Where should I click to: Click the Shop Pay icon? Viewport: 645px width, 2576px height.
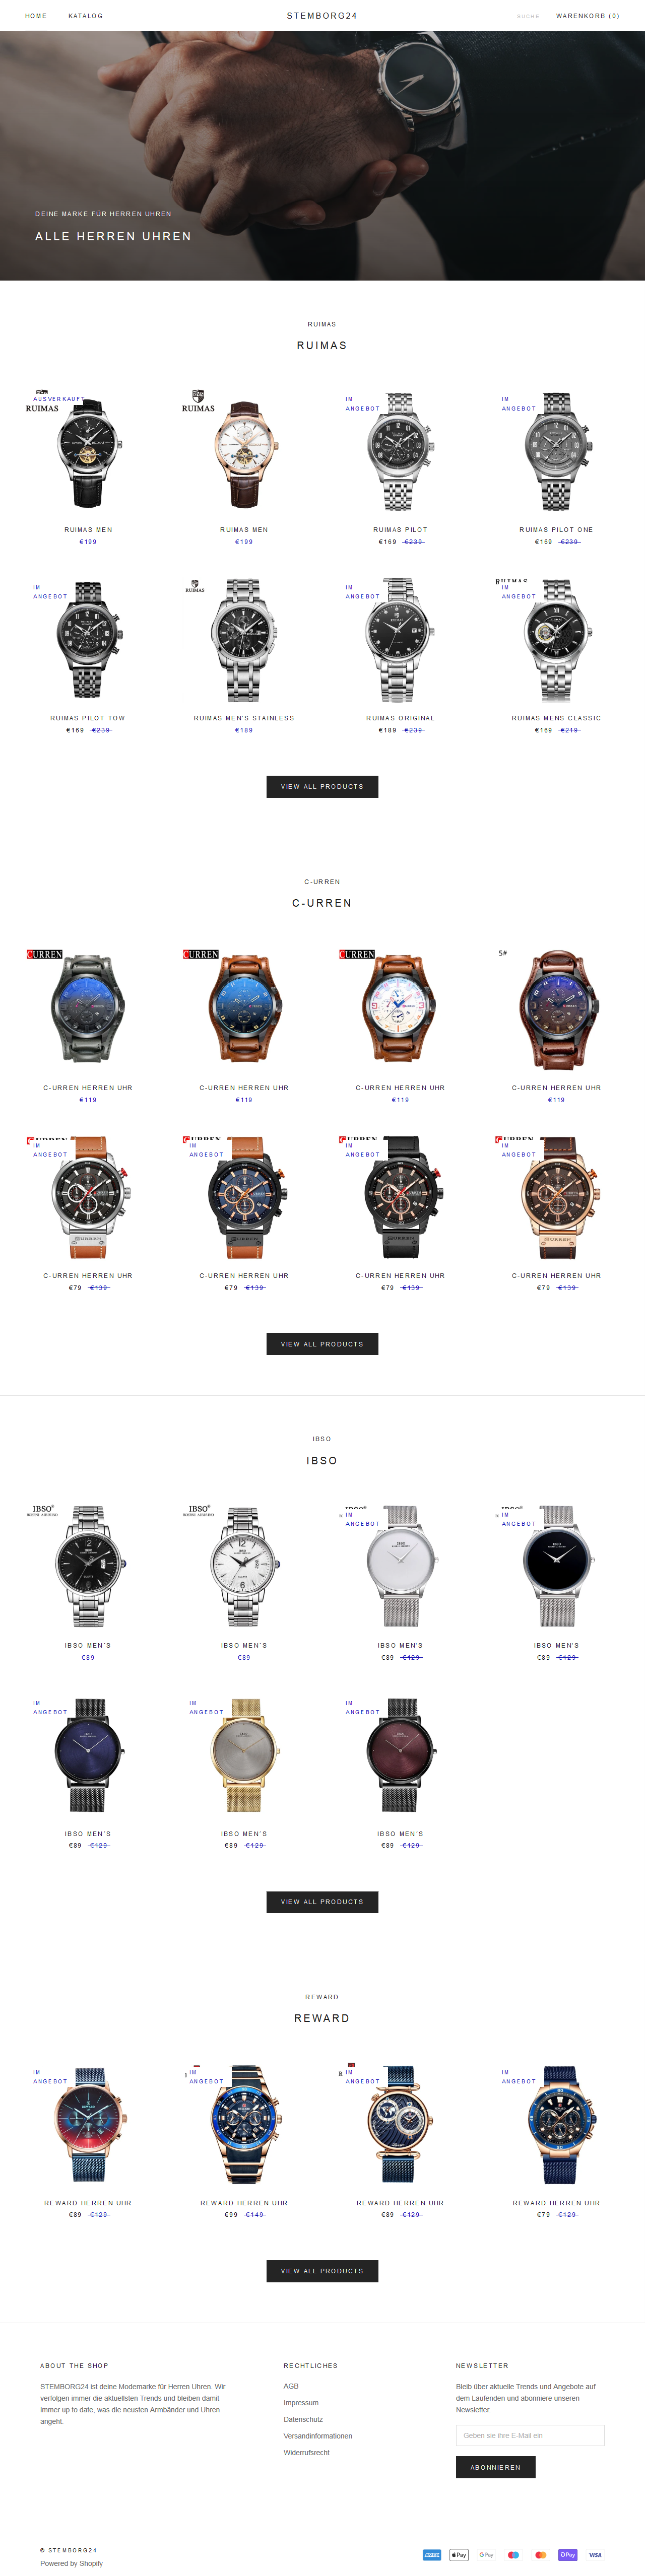click(x=567, y=2554)
